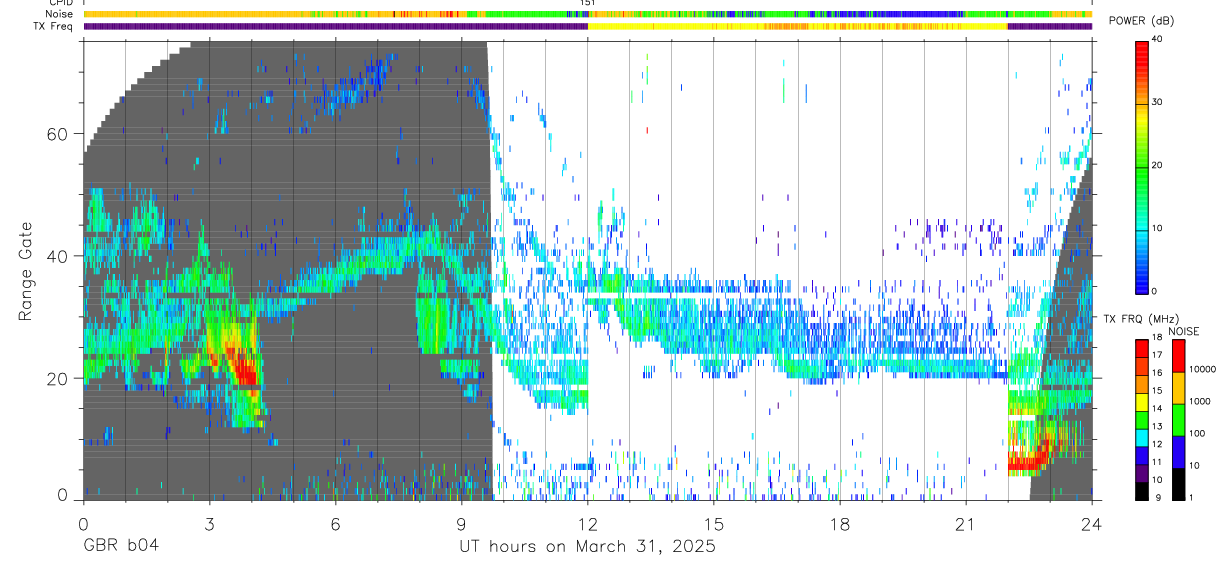Click the 10000 tick on the noise legend
This screenshot has height=567, width=1228.
1202,369
